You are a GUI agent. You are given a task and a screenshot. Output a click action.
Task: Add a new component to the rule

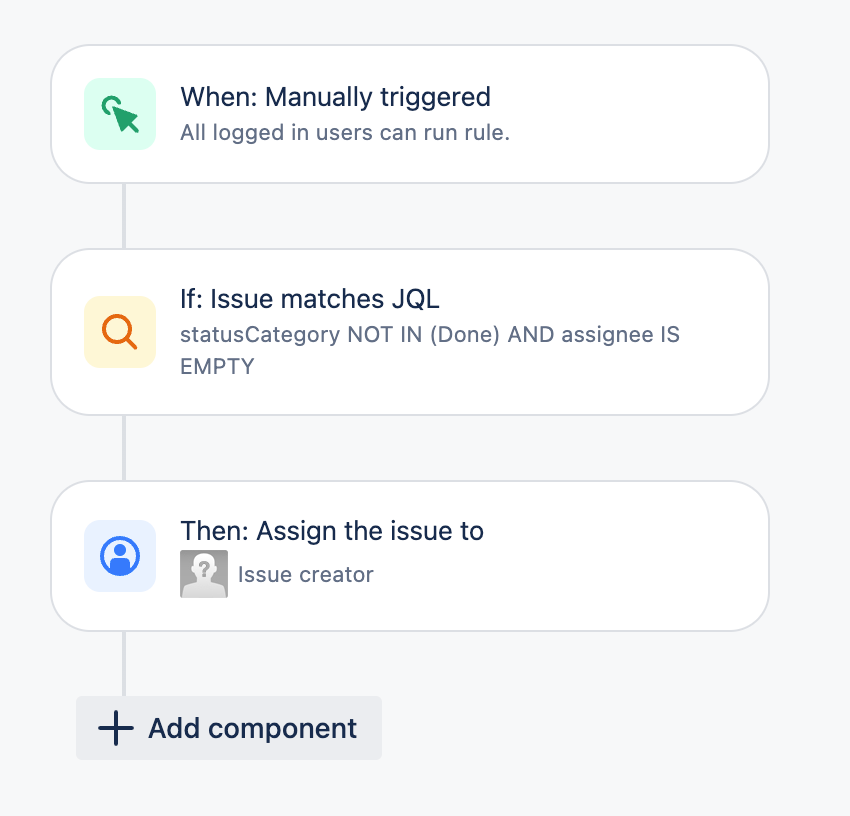point(229,728)
